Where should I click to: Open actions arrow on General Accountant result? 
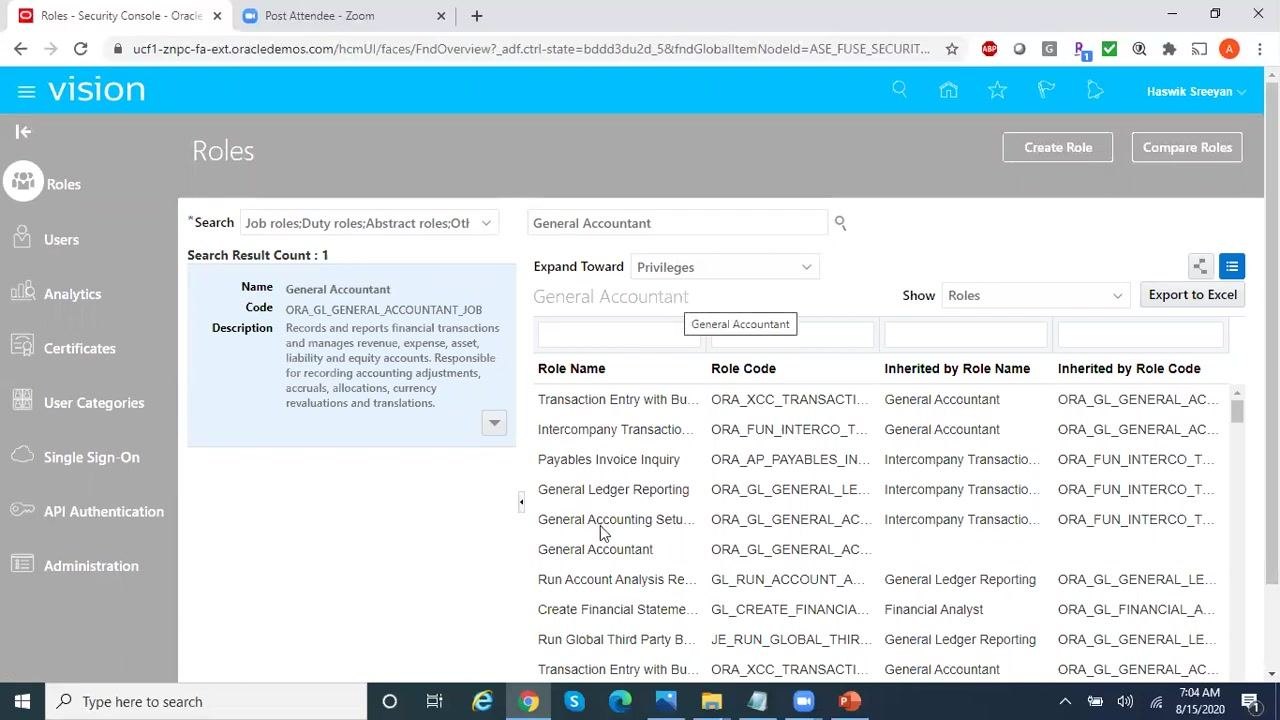pos(494,422)
